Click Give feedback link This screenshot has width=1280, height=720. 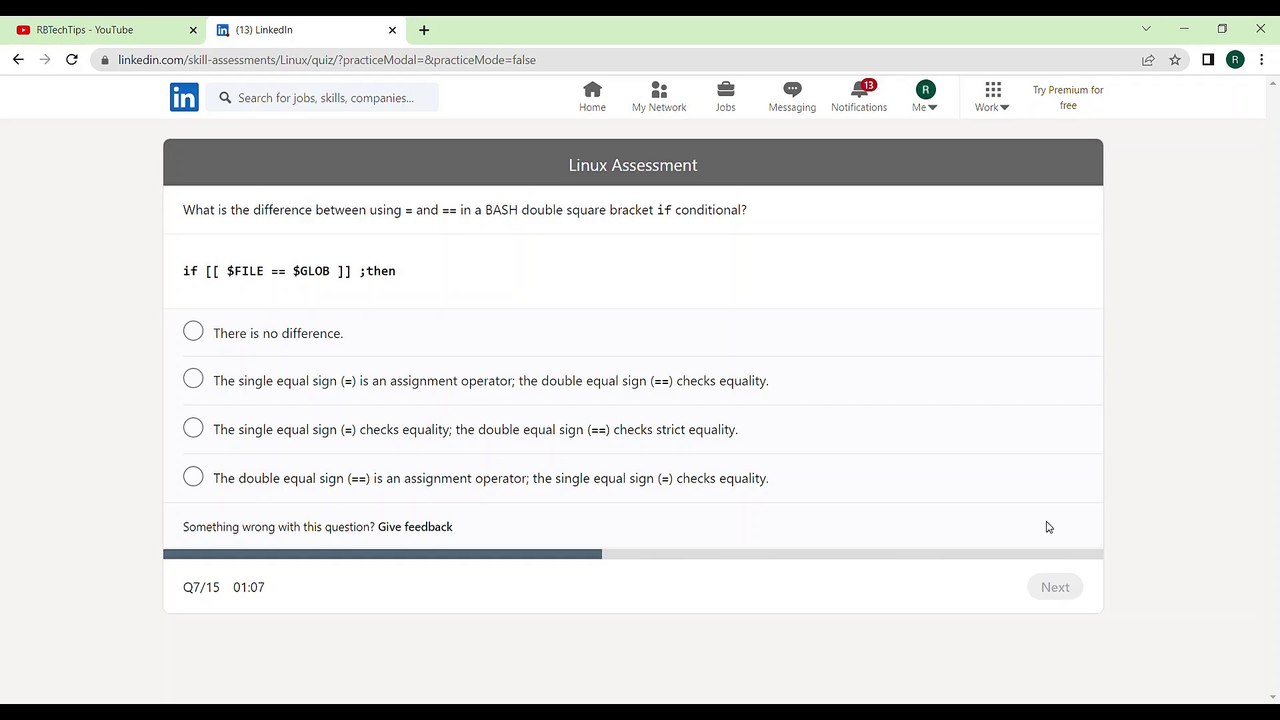coord(415,527)
